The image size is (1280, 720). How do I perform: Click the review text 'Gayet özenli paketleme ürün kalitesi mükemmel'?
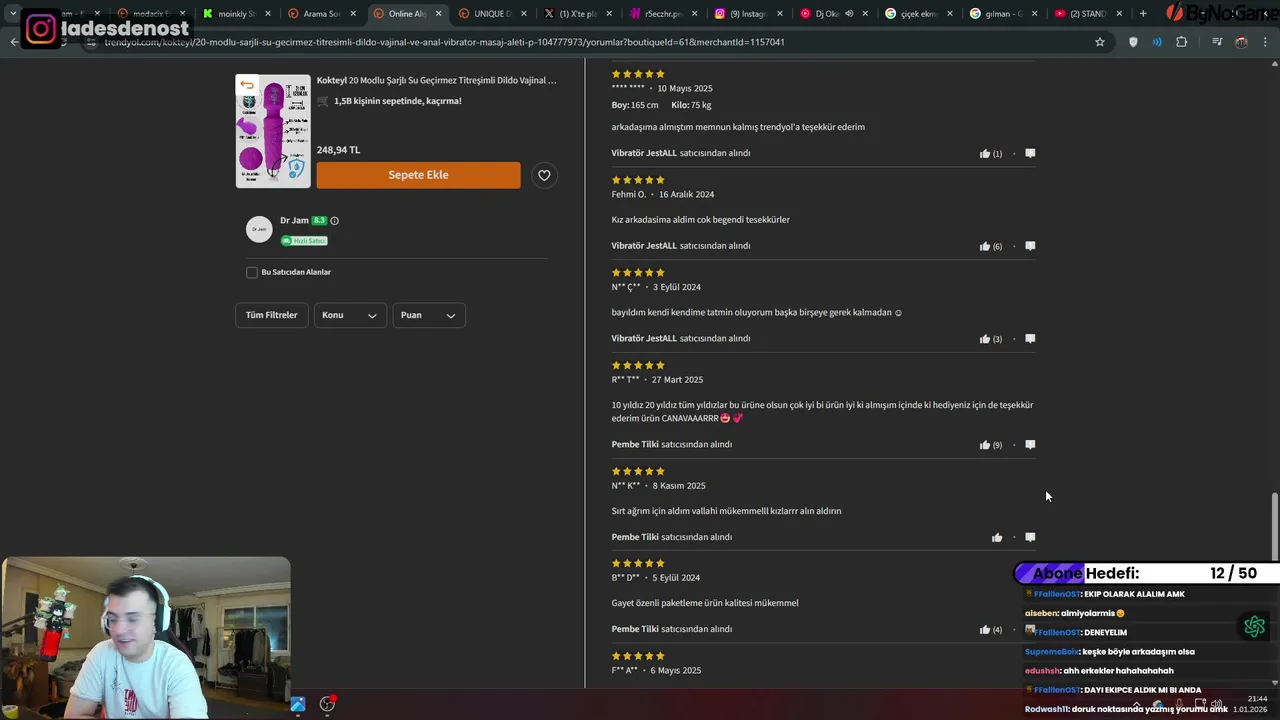[x=705, y=604]
